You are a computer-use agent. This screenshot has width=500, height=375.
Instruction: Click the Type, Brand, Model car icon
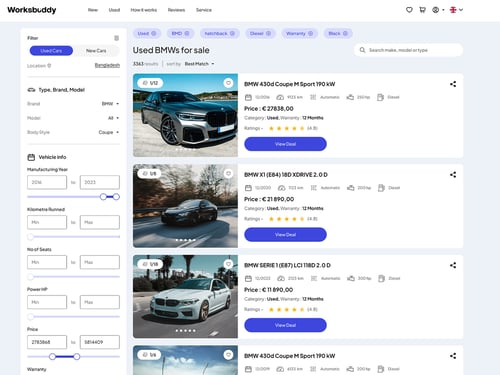point(31,90)
